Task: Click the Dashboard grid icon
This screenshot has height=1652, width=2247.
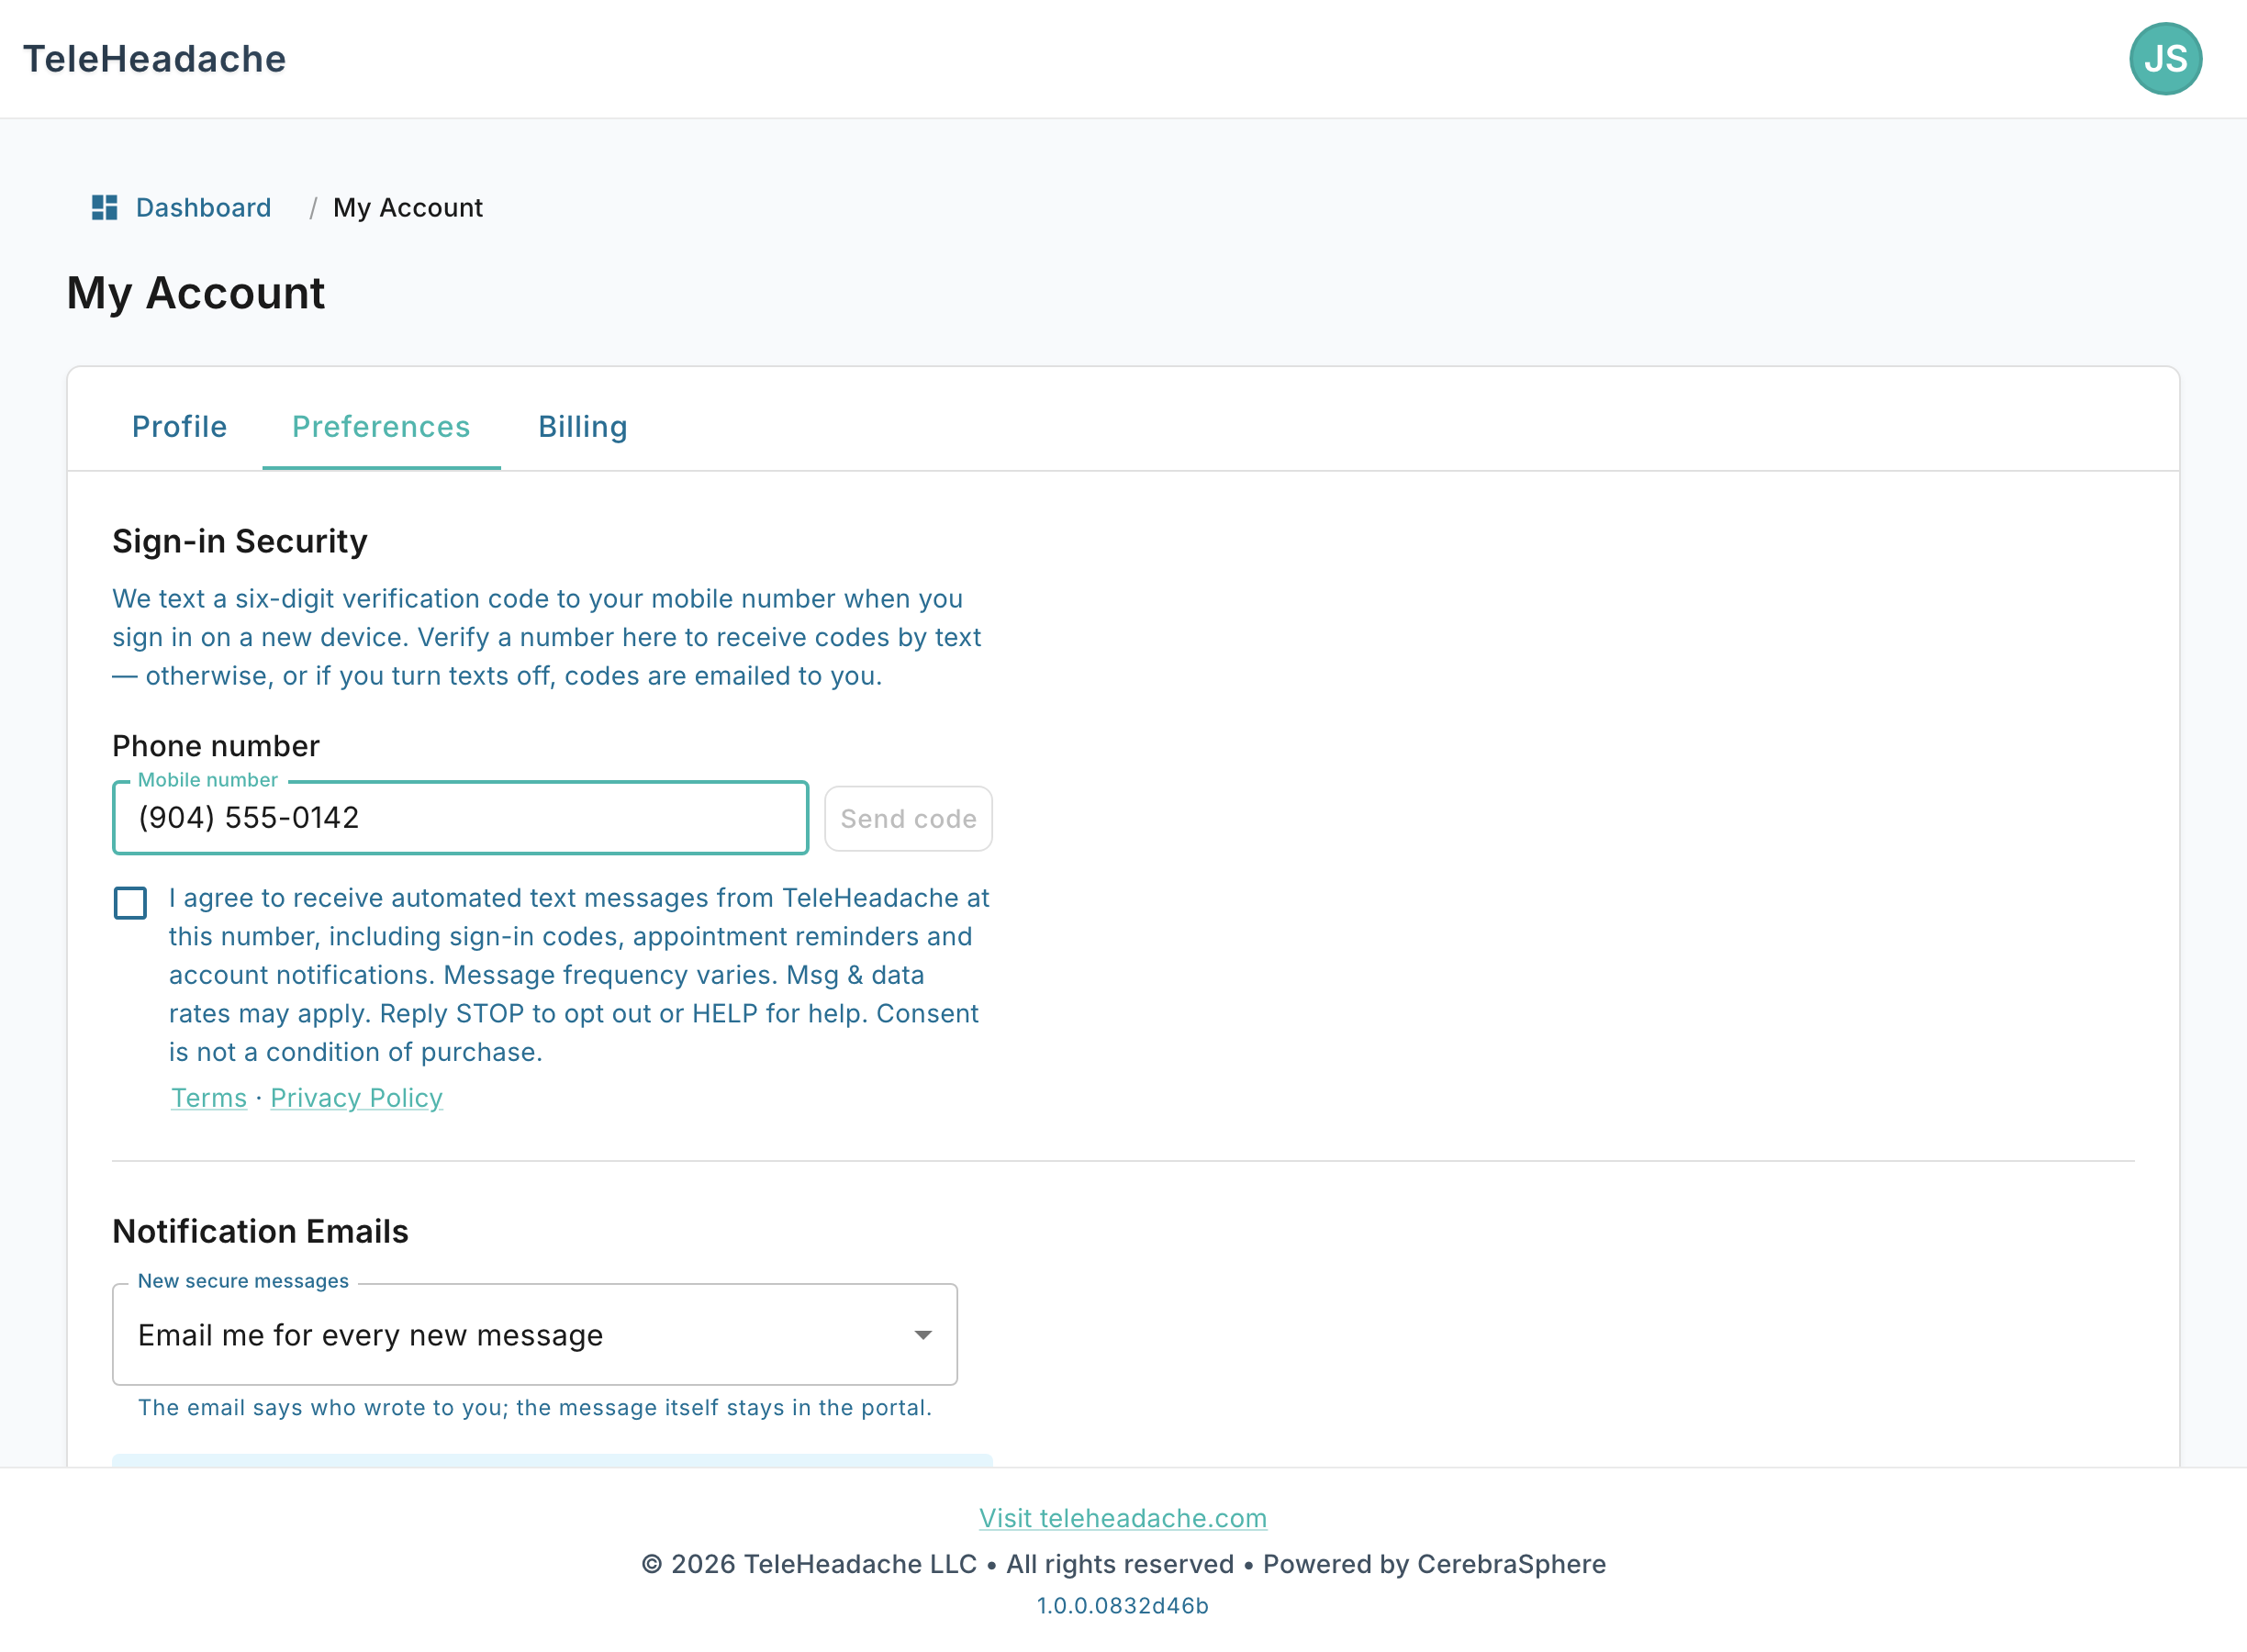Action: click(105, 207)
